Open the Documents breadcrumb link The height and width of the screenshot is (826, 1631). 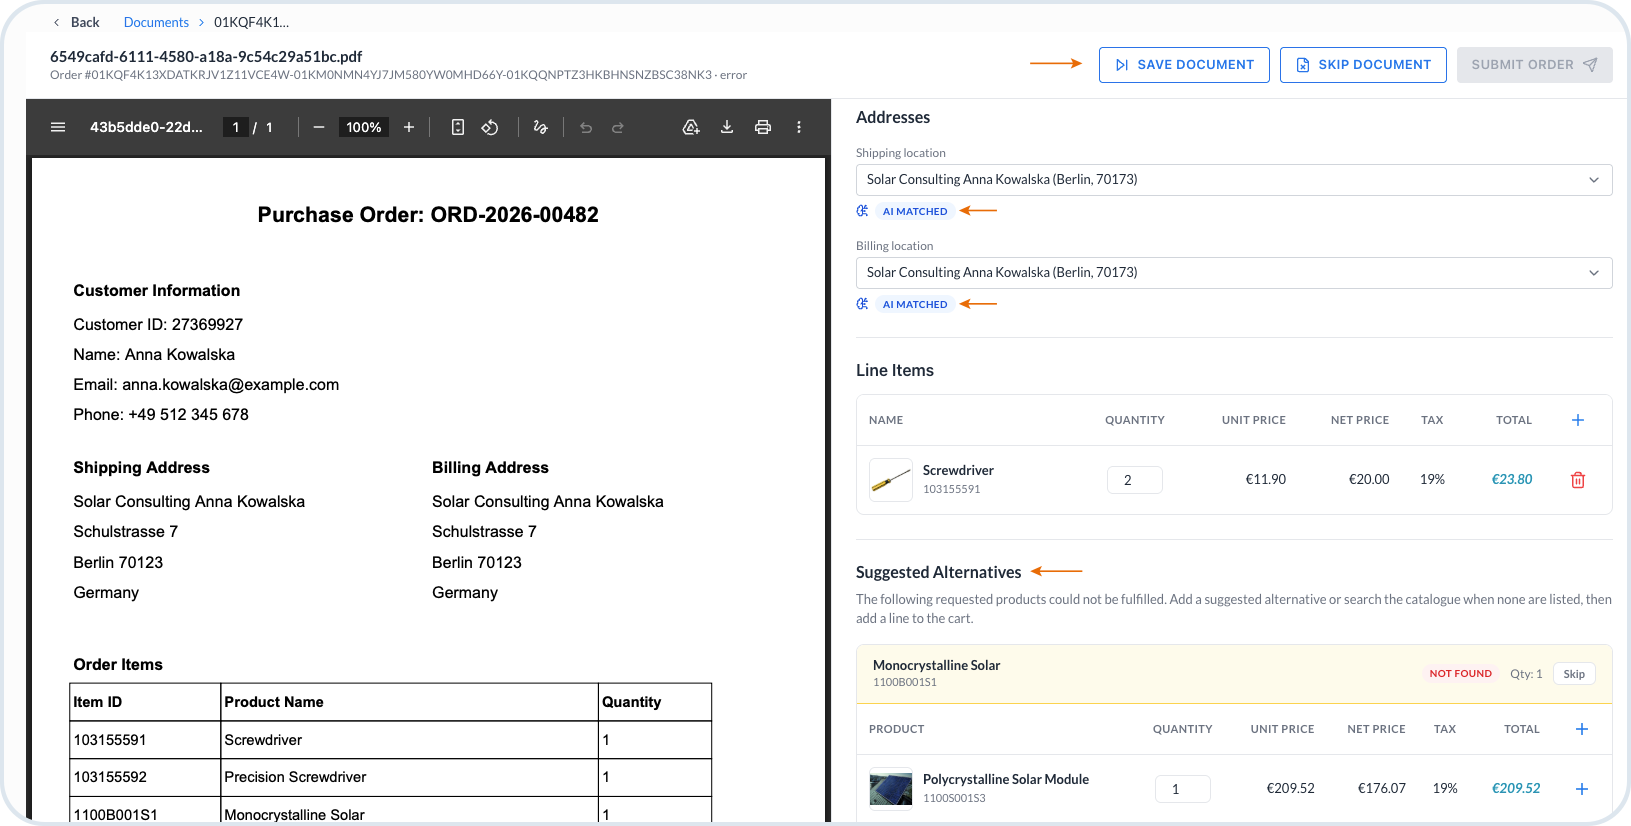coord(156,22)
